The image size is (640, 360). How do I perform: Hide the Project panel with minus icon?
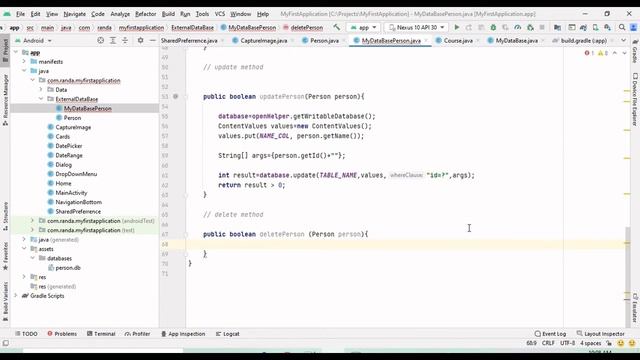click(152, 40)
